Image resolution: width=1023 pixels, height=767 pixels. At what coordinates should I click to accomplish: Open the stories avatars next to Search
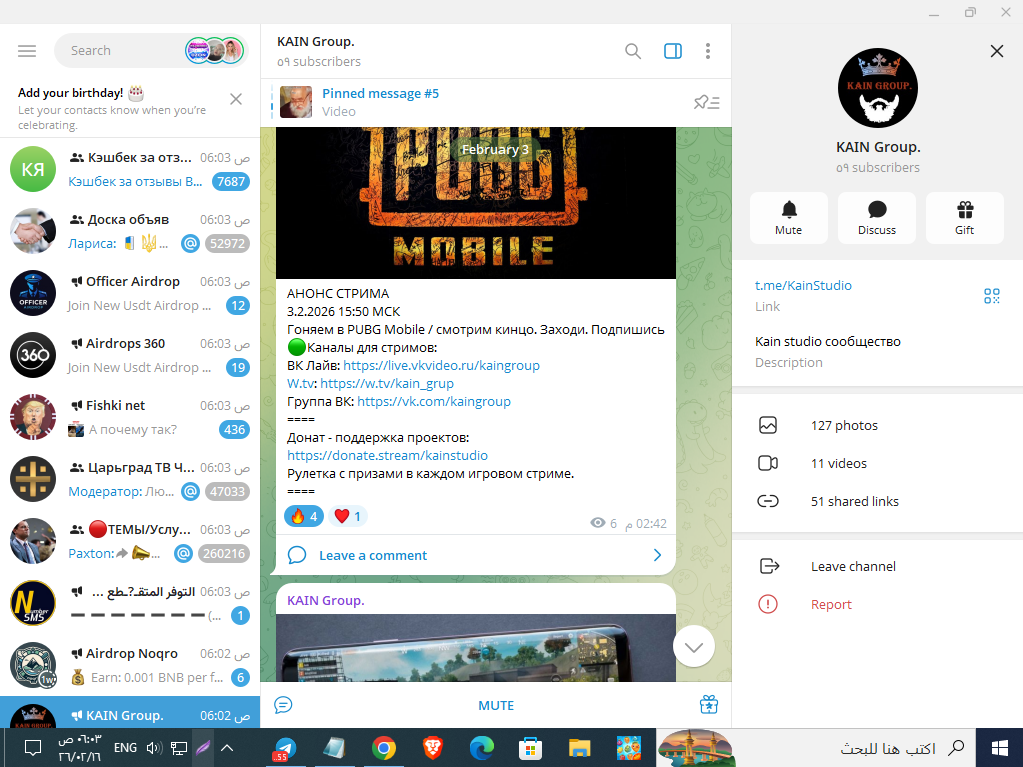(x=215, y=51)
